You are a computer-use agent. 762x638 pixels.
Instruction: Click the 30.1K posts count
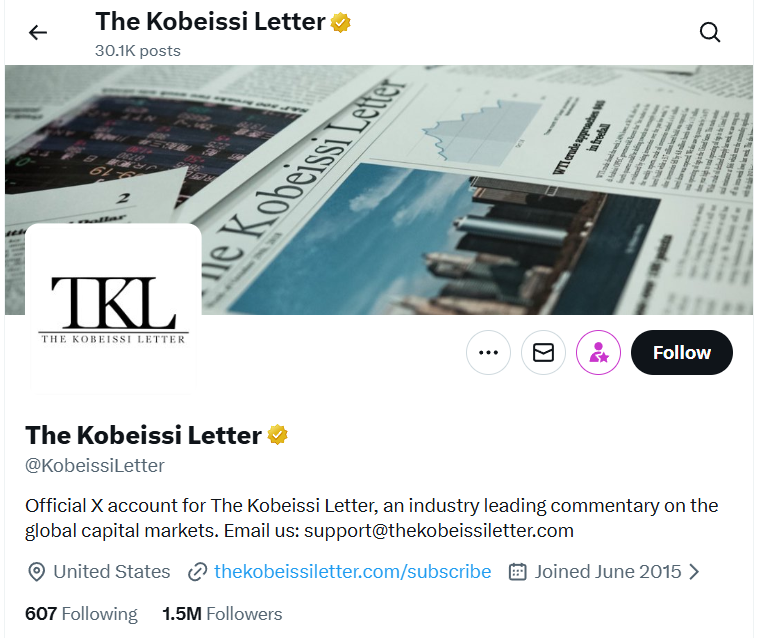click(x=138, y=50)
